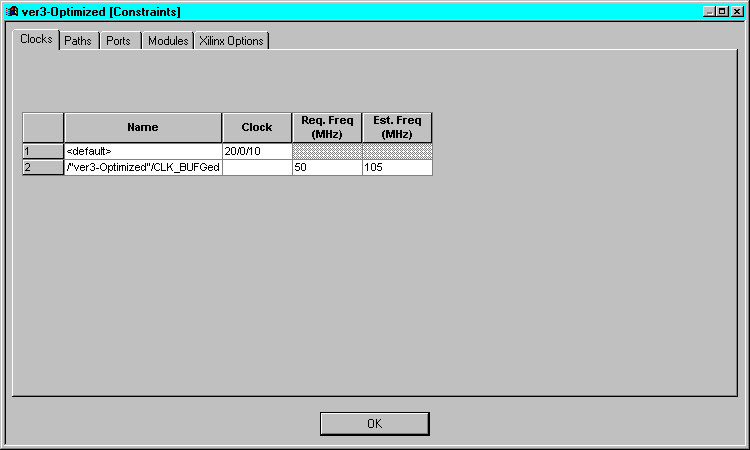Click the Est. Freq (MHz) column header

point(397,127)
